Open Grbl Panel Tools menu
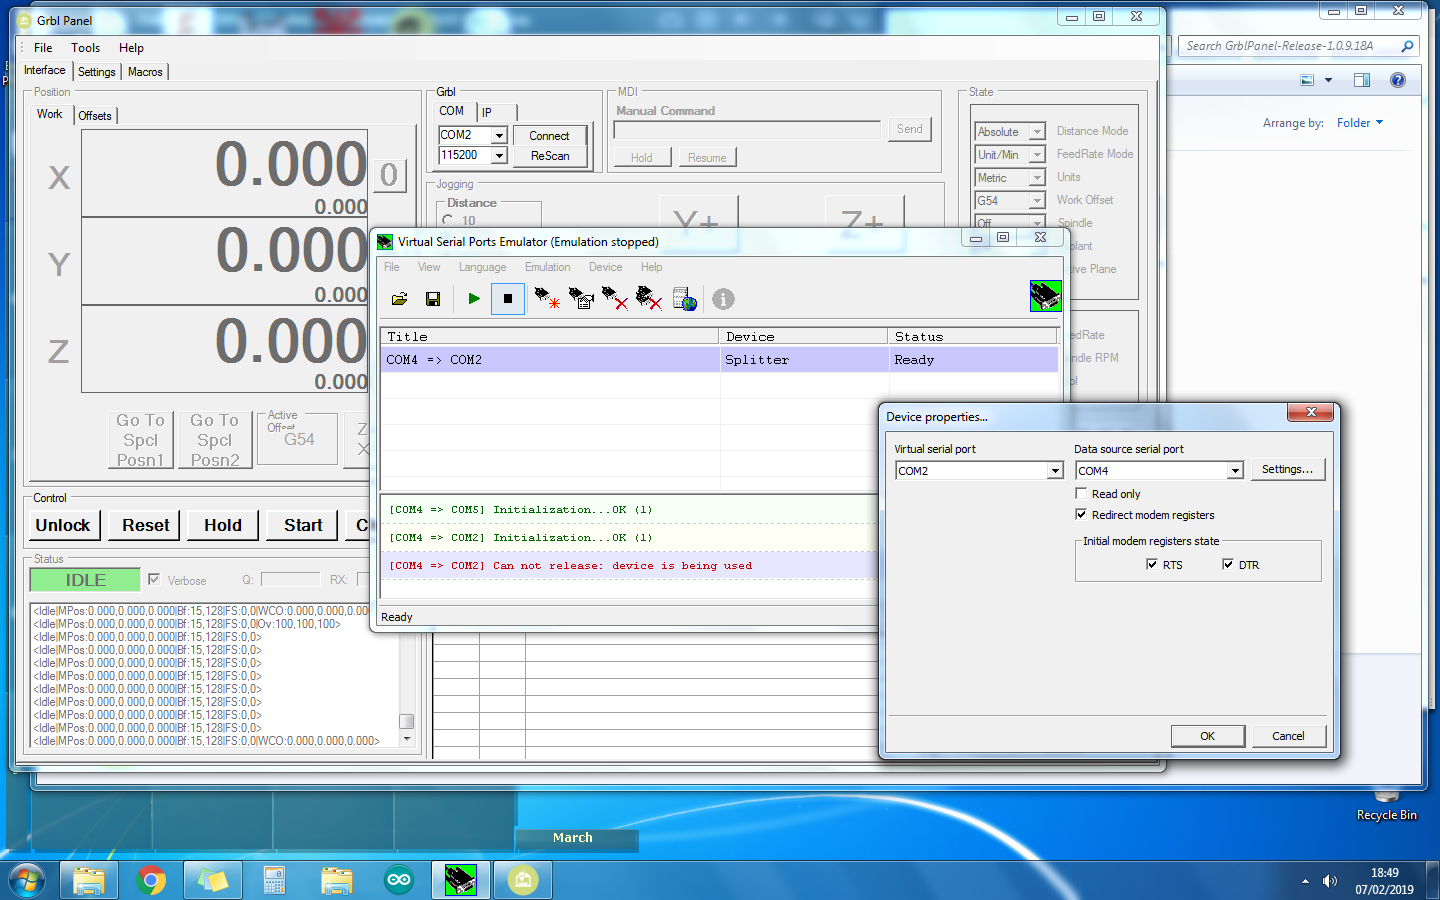Viewport: 1440px width, 900px height. point(86,48)
